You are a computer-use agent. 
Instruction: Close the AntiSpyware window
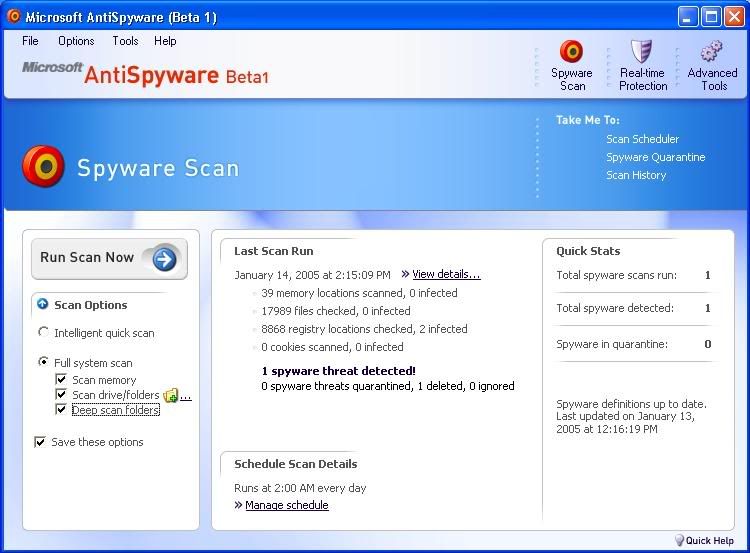coord(734,17)
